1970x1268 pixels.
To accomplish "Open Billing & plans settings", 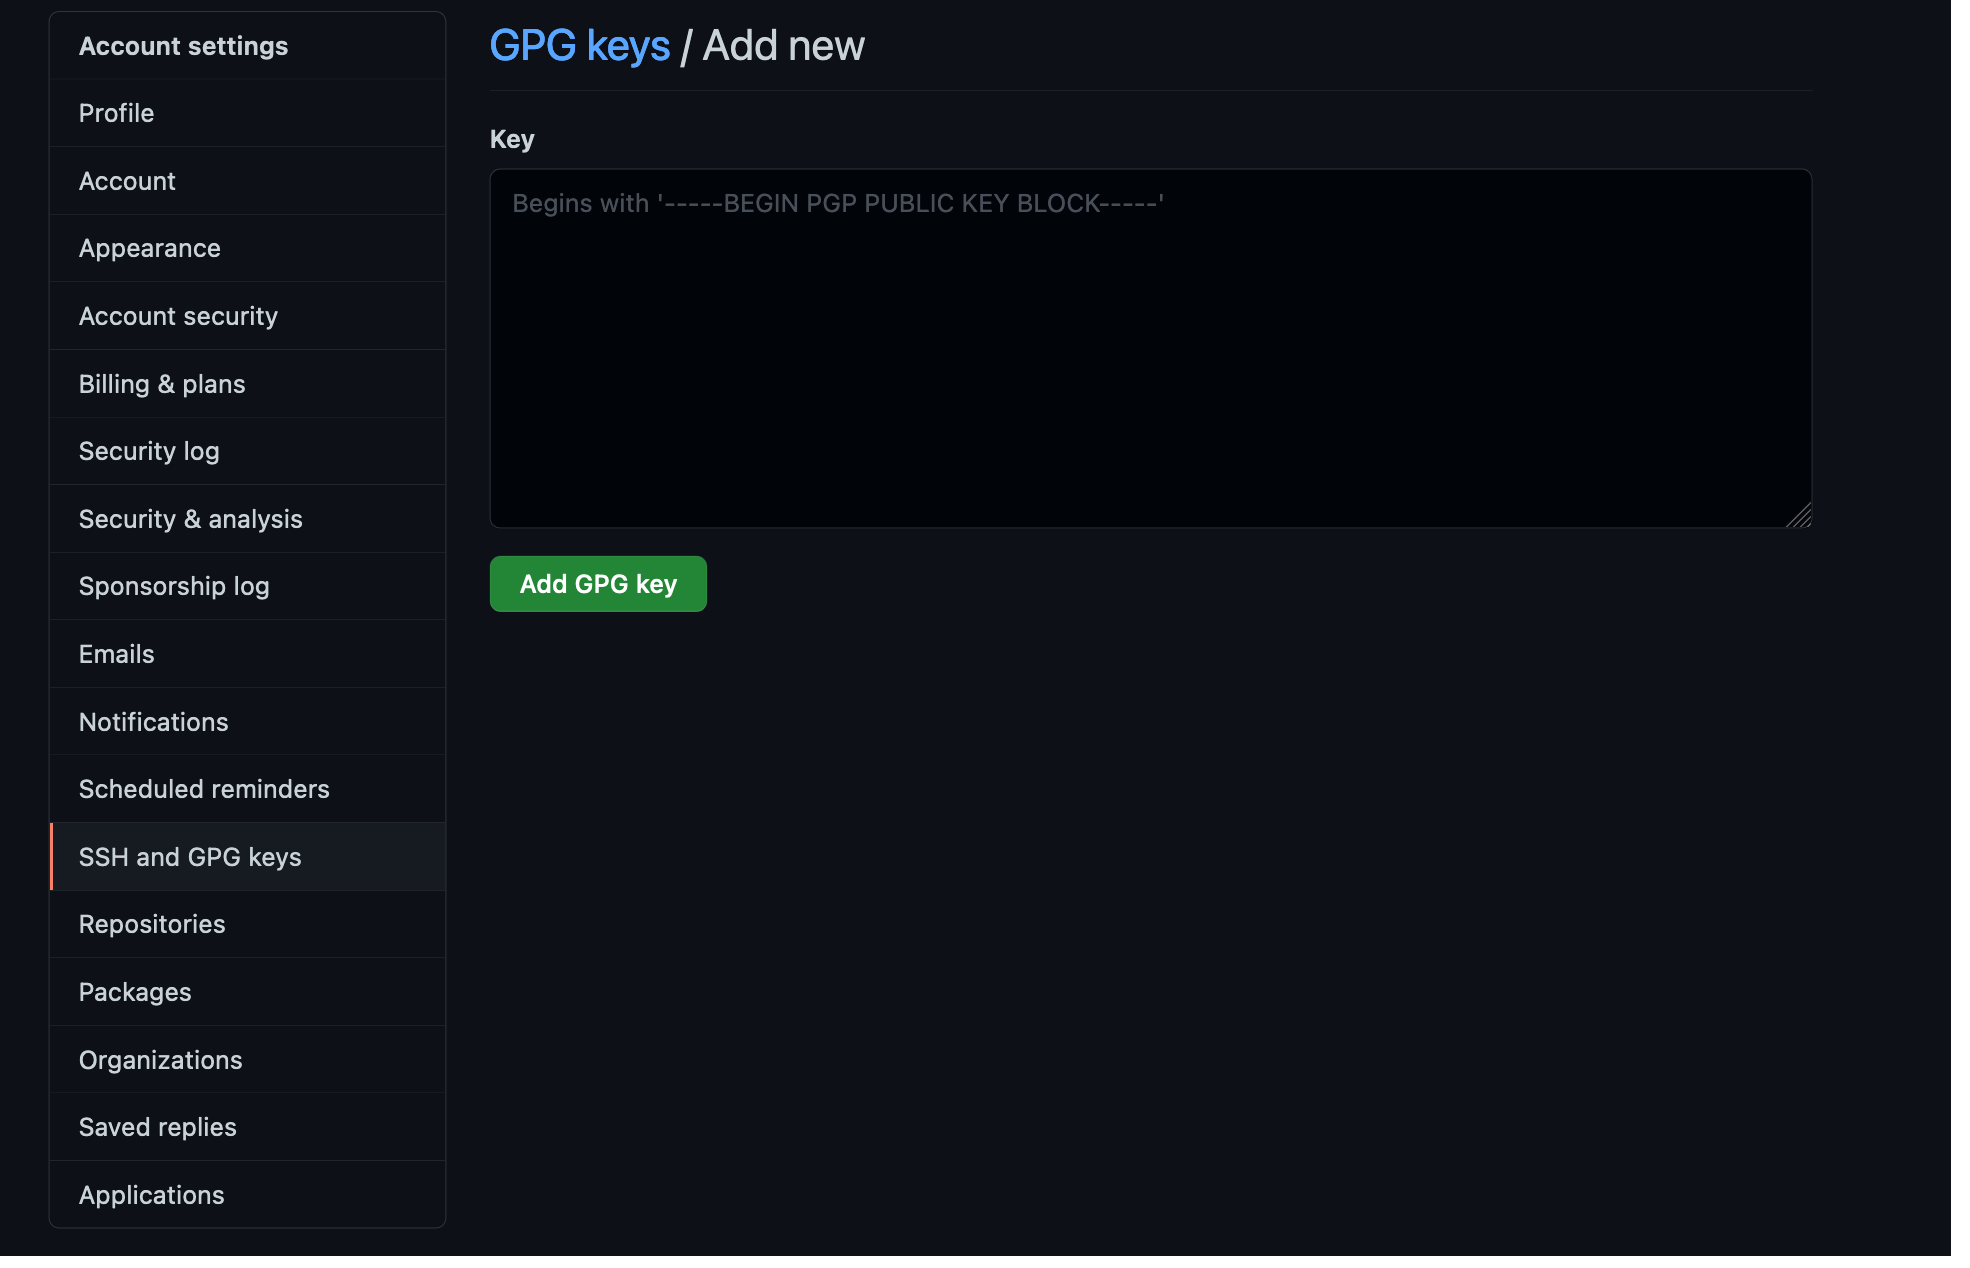I will (162, 383).
